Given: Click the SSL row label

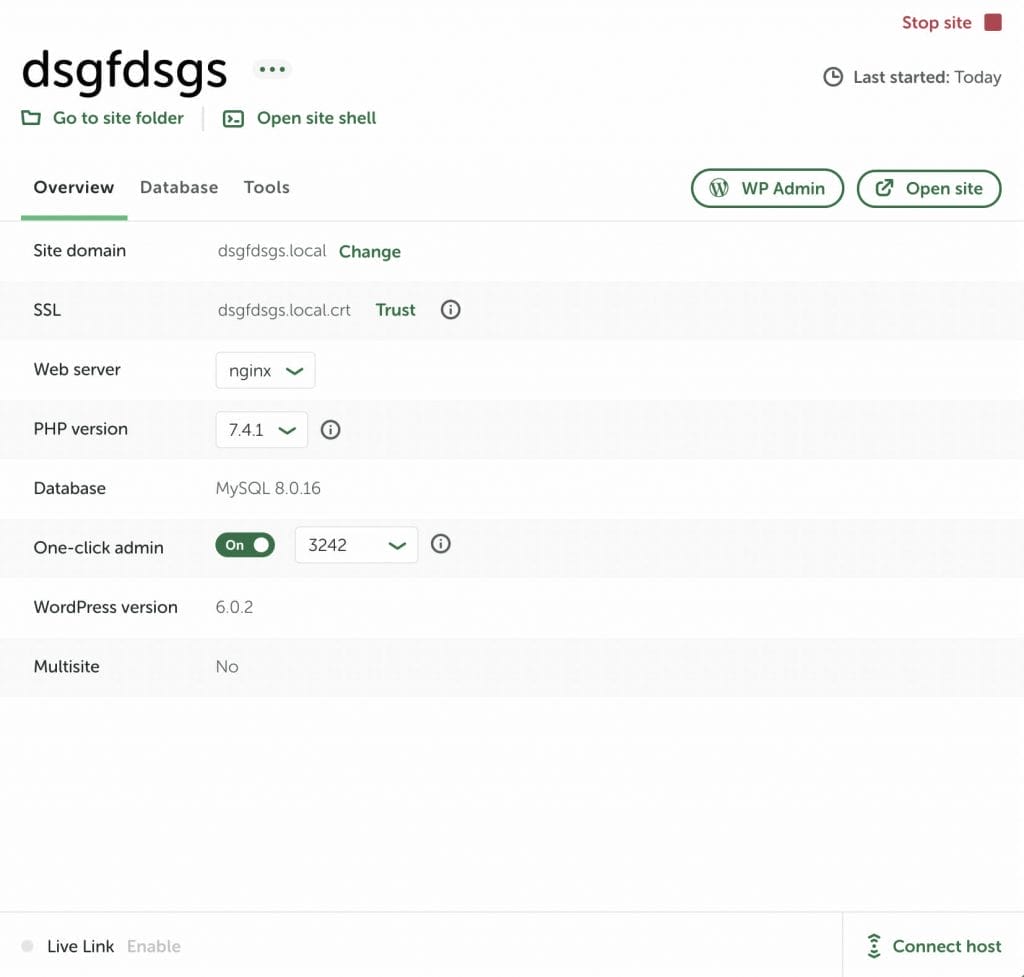Looking at the screenshot, I should (47, 310).
